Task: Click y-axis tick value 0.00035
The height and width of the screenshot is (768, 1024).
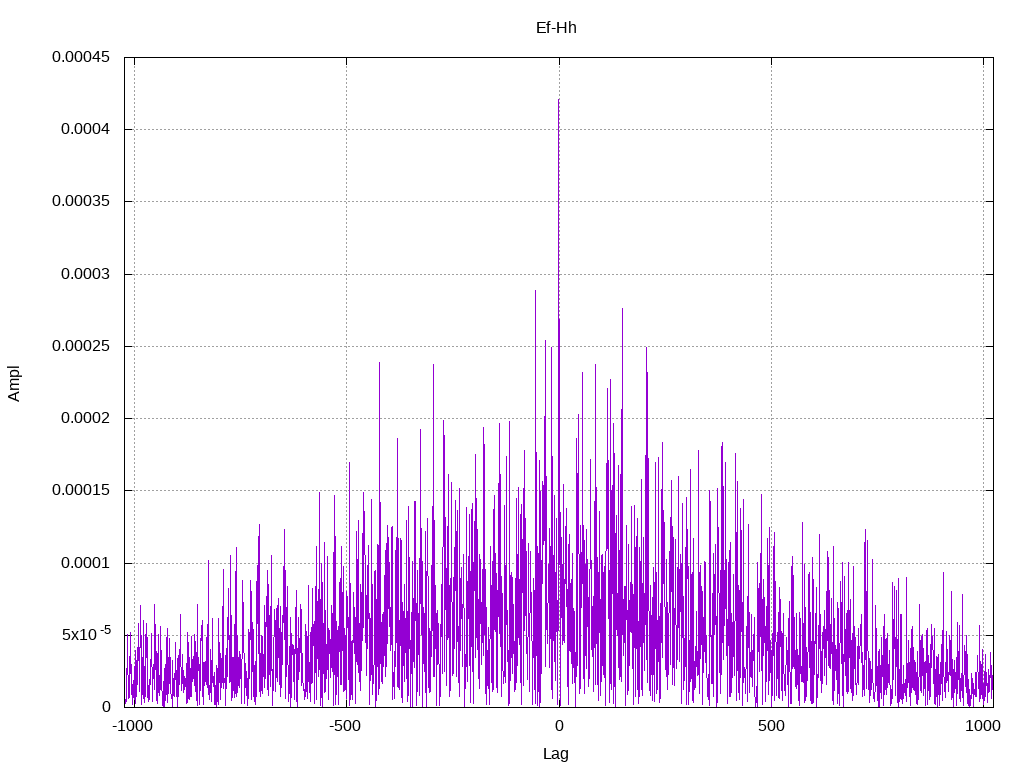Action: (81, 201)
